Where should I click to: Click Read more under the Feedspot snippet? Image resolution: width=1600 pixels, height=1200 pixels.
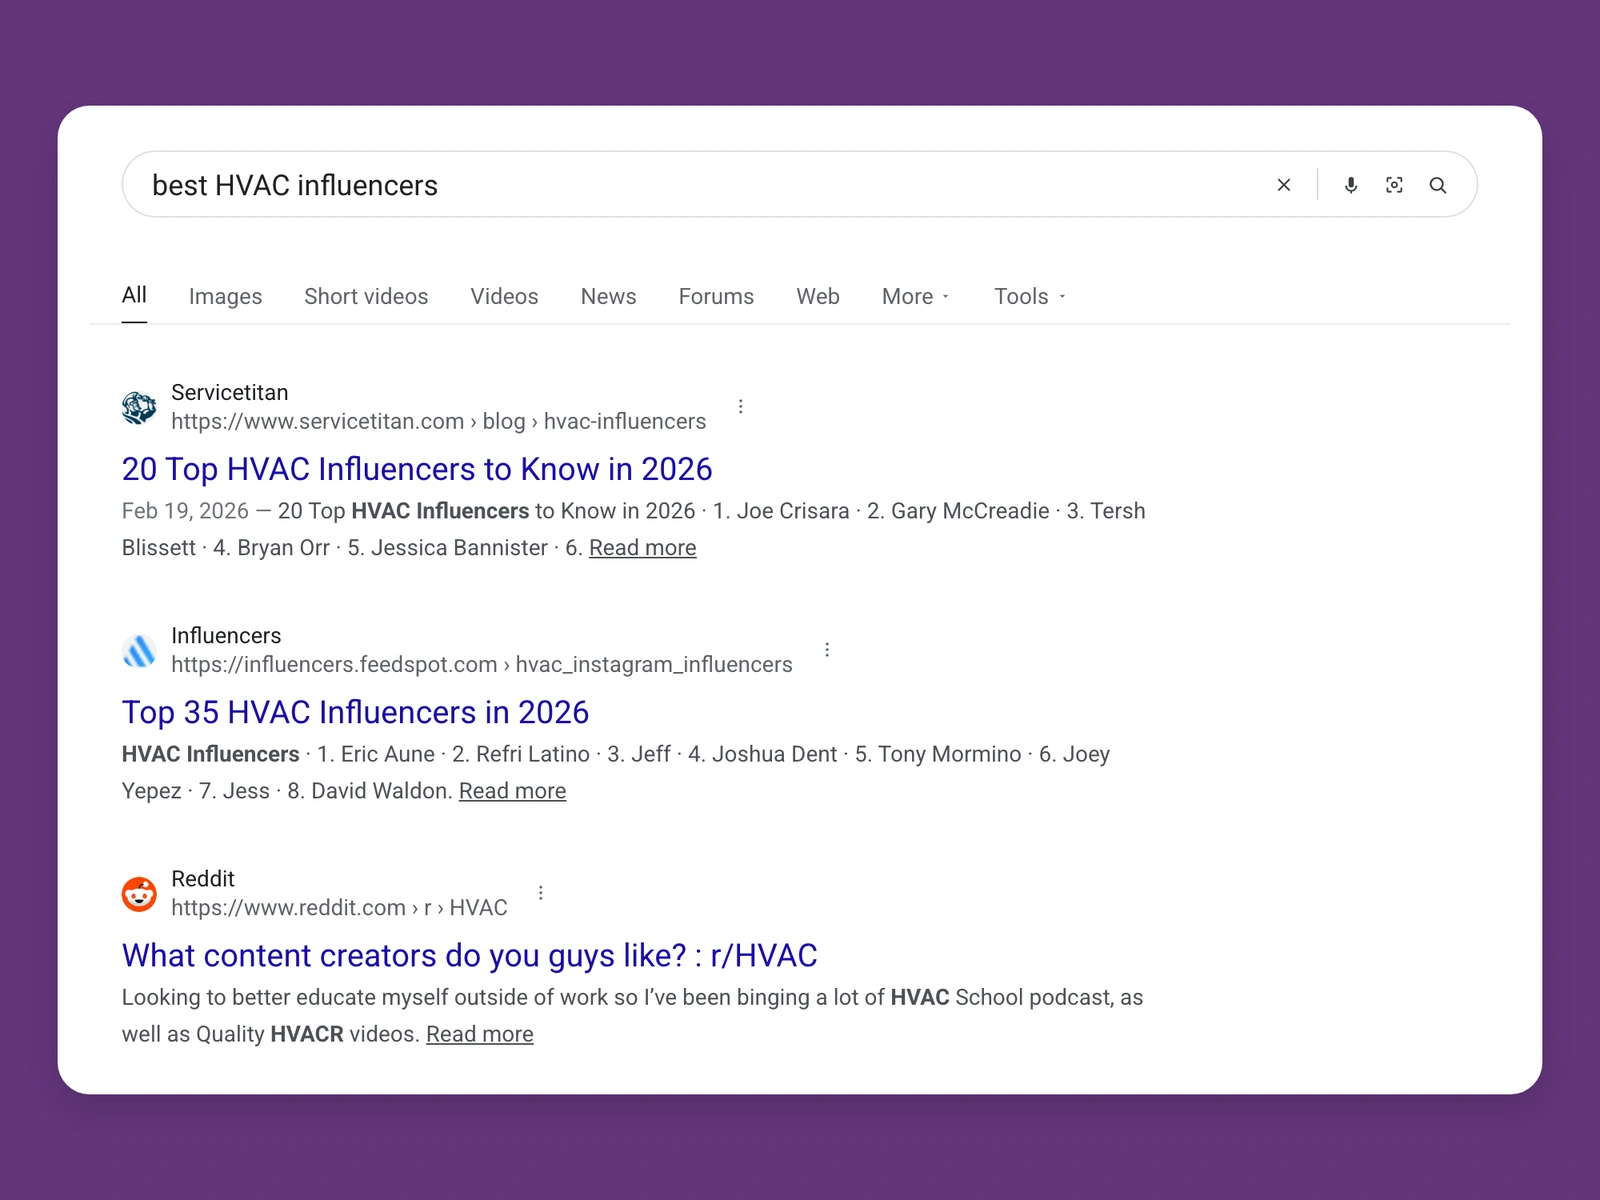[512, 791]
